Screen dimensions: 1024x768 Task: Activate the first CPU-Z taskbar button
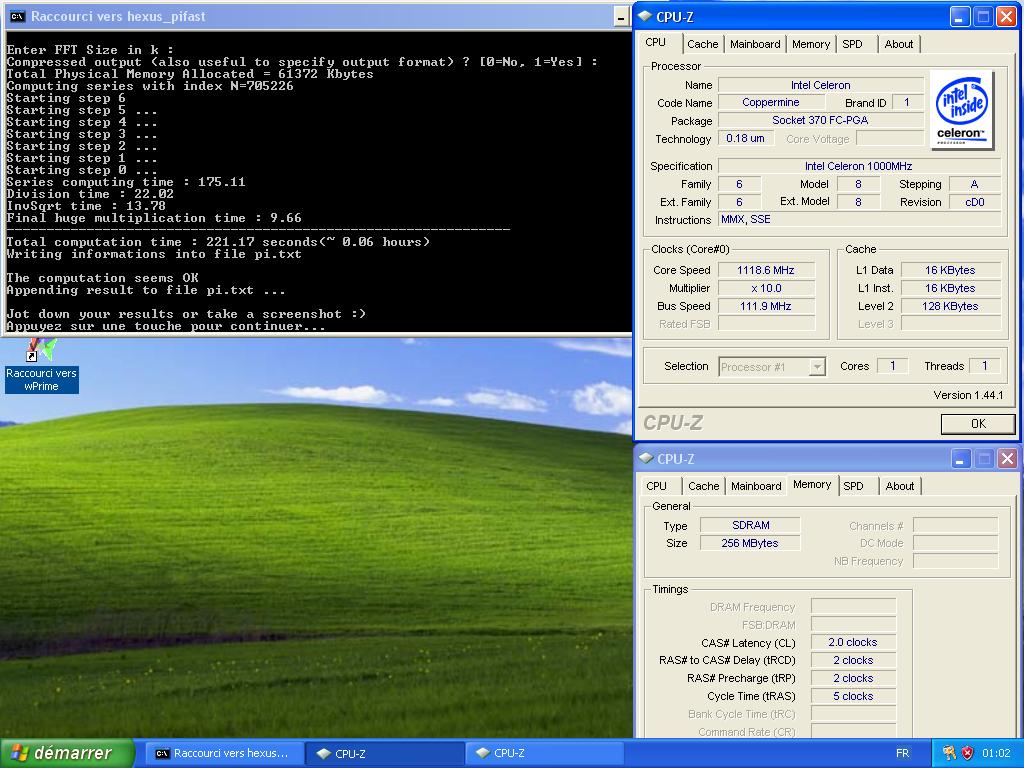[385, 753]
